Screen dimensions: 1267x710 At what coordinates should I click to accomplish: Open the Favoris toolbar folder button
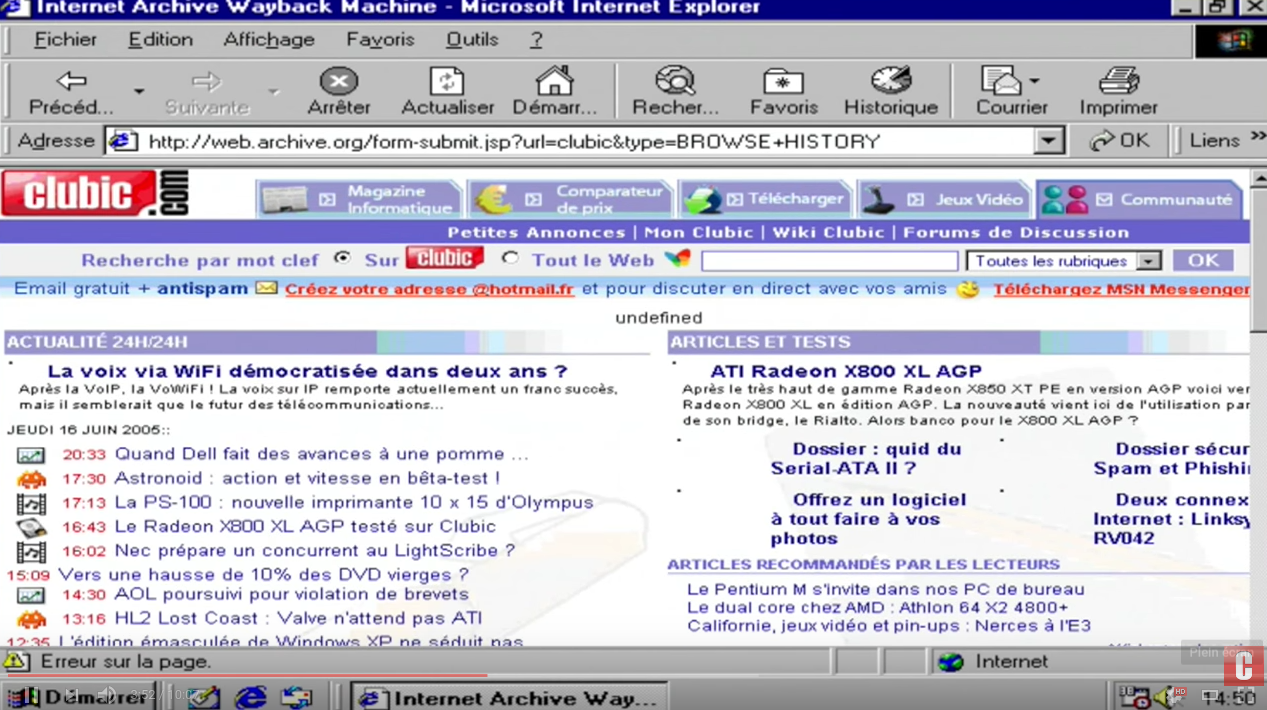click(784, 92)
